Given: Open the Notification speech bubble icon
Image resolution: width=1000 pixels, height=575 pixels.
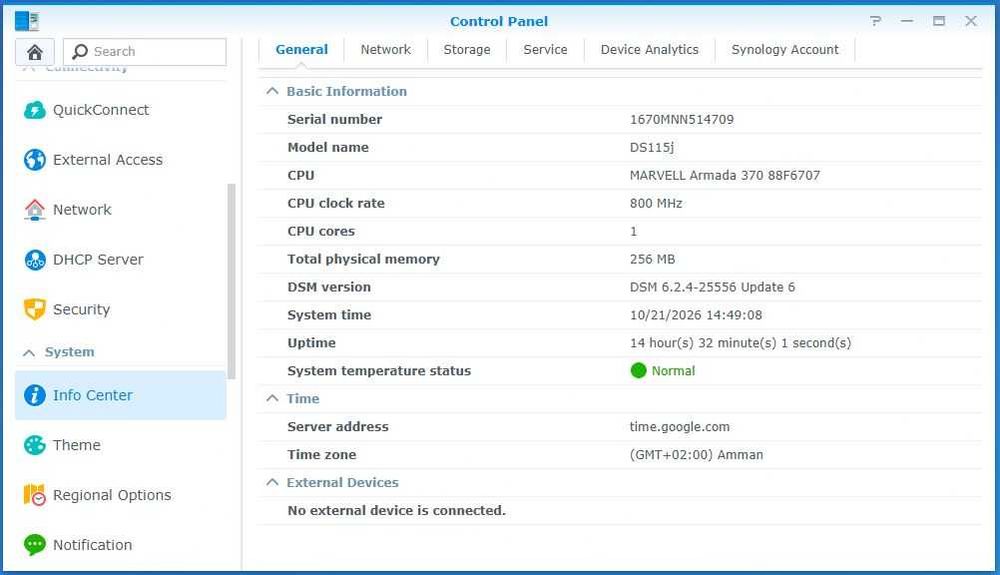Looking at the screenshot, I should [x=34, y=544].
